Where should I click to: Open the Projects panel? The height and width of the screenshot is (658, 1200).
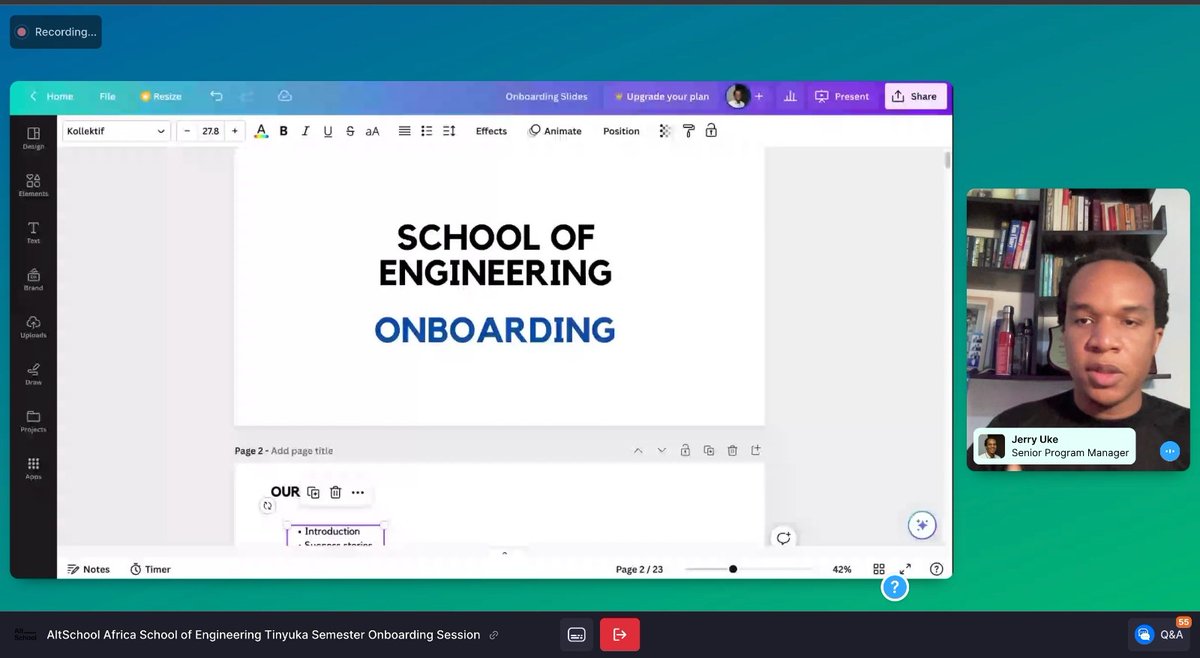[33, 421]
